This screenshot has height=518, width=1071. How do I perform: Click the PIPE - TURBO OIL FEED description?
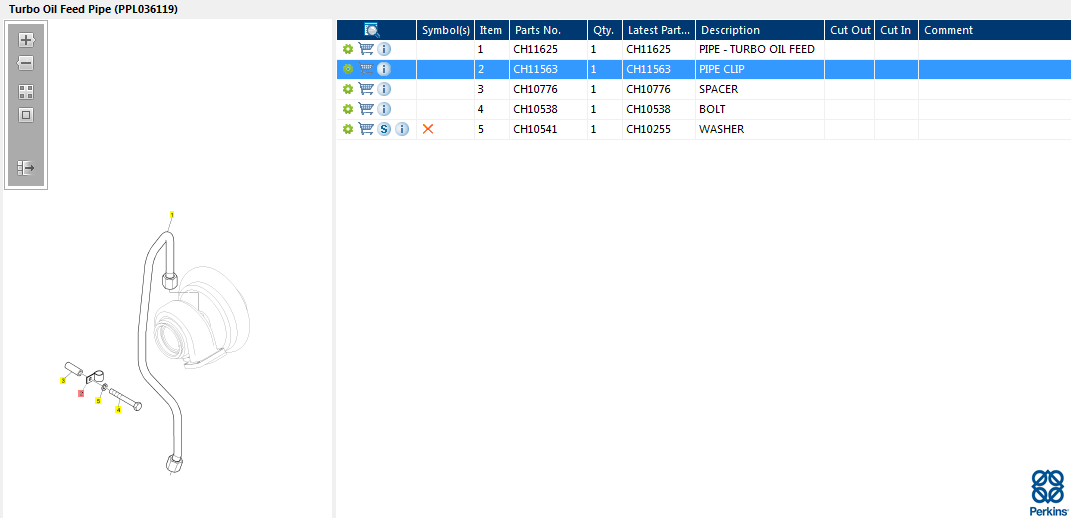757,49
